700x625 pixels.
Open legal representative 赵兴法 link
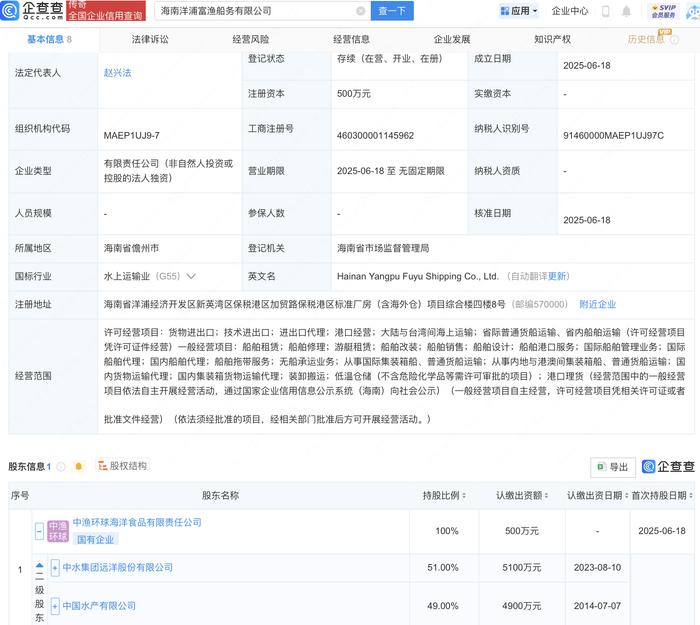click(x=117, y=73)
